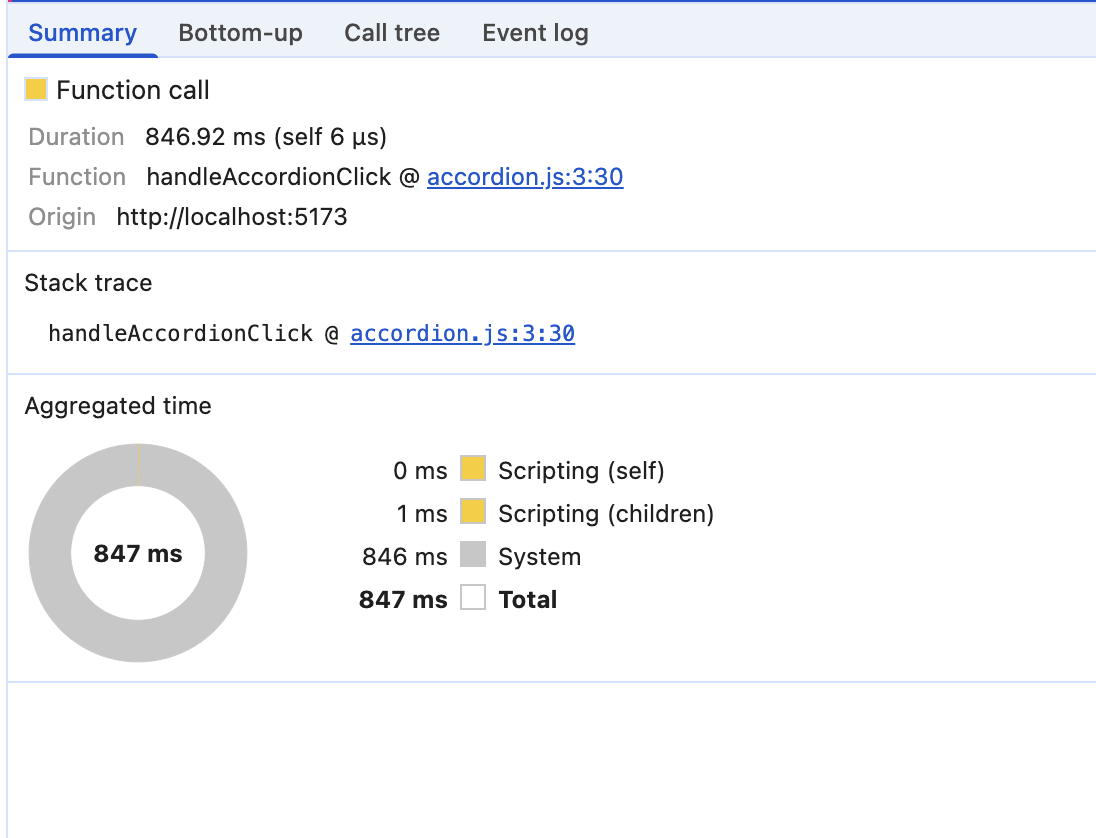Image resolution: width=1096 pixels, height=838 pixels.
Task: Click the Scripting (self) yellow swatch
Action: point(473,469)
